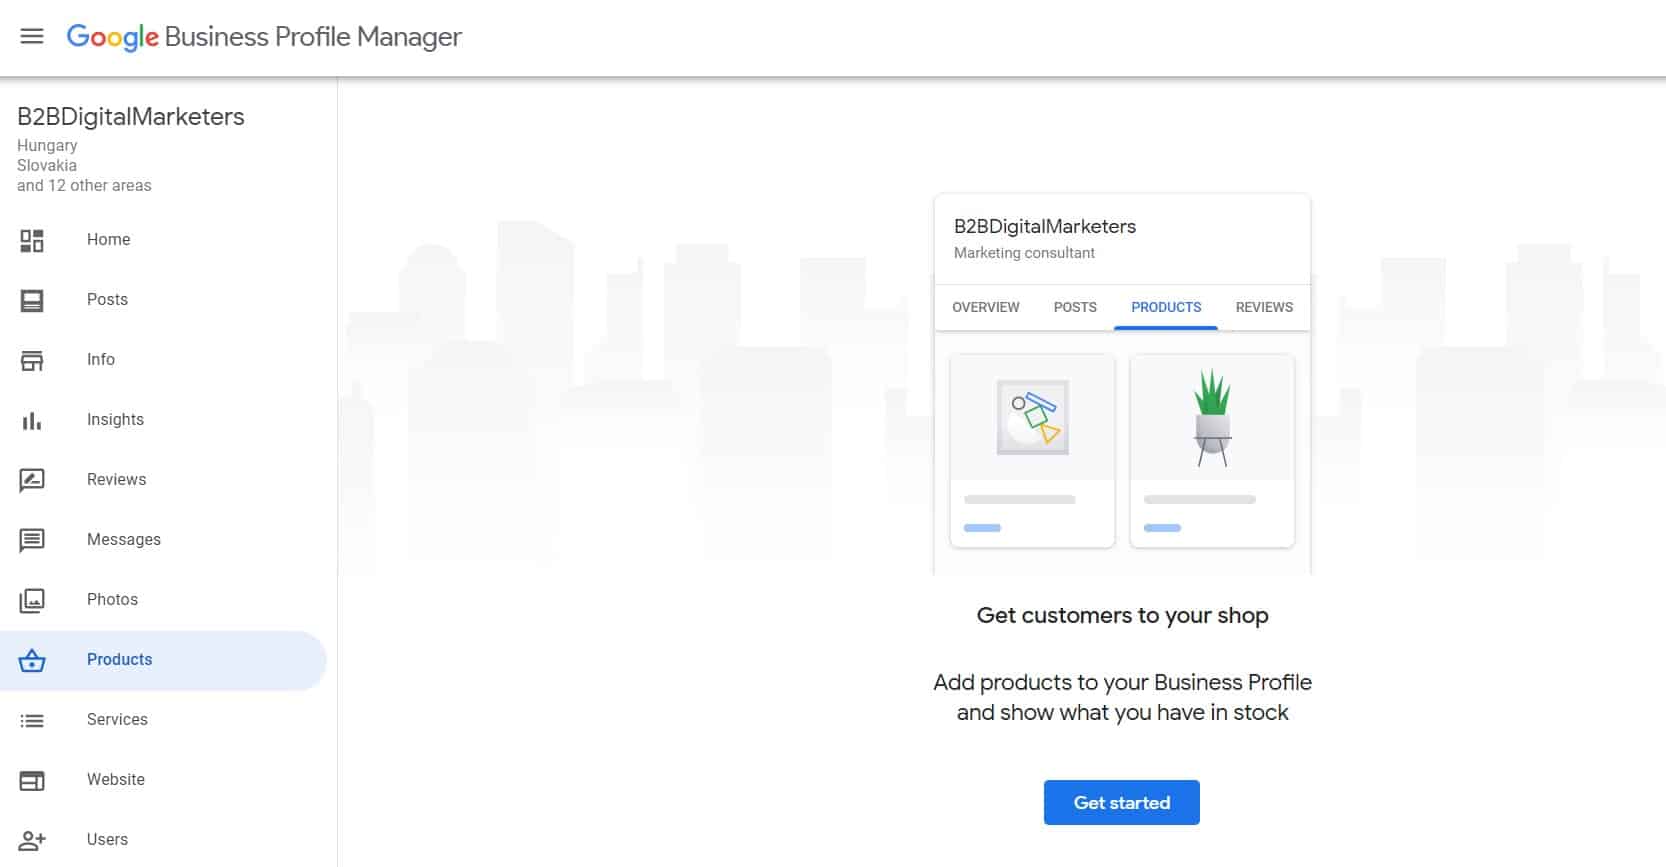Click the Get started button
The height and width of the screenshot is (867, 1666).
click(1121, 803)
